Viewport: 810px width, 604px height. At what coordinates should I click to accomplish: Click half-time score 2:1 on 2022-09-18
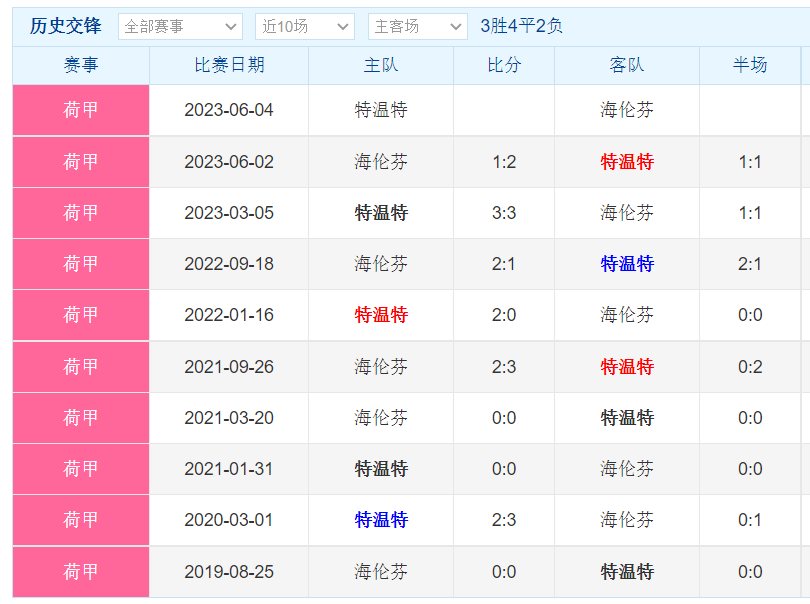point(750,264)
